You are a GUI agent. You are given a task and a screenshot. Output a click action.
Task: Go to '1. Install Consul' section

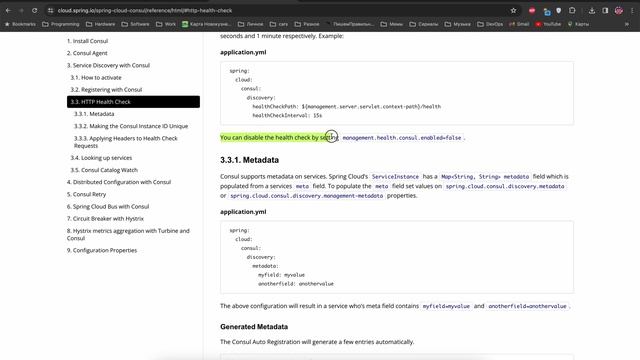(x=87, y=41)
